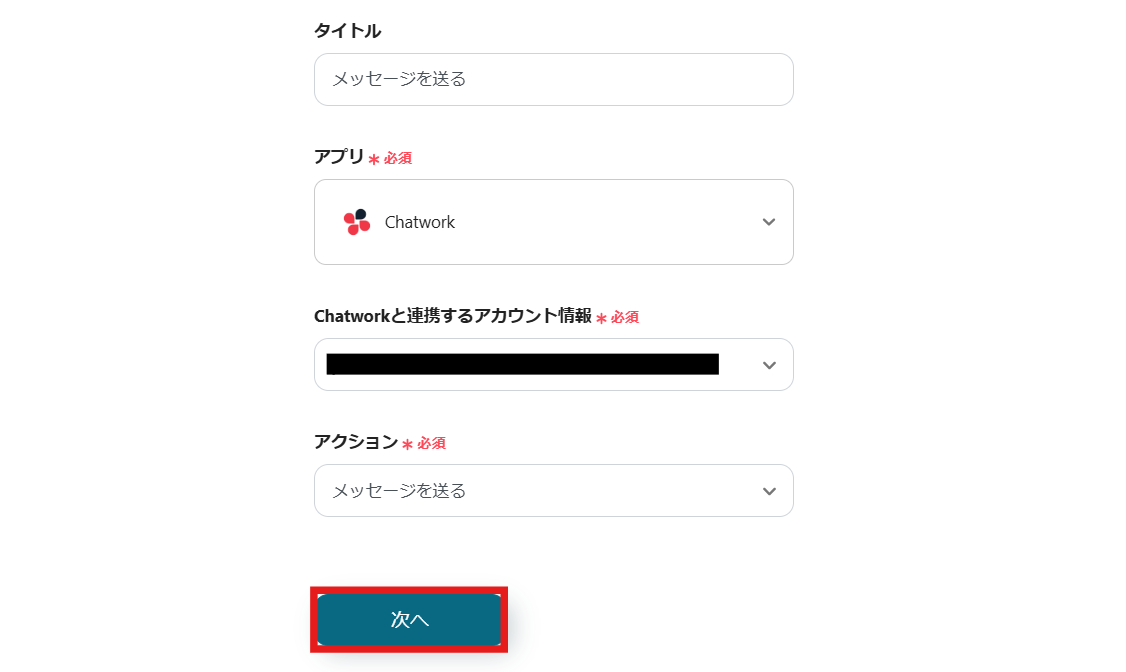Click the 必須 text next to アプリ
This screenshot has width=1126, height=672.
tap(398, 158)
